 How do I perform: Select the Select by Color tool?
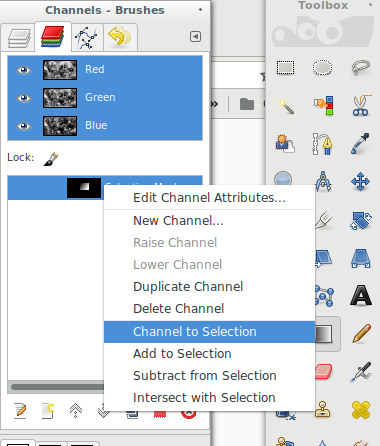[323, 106]
